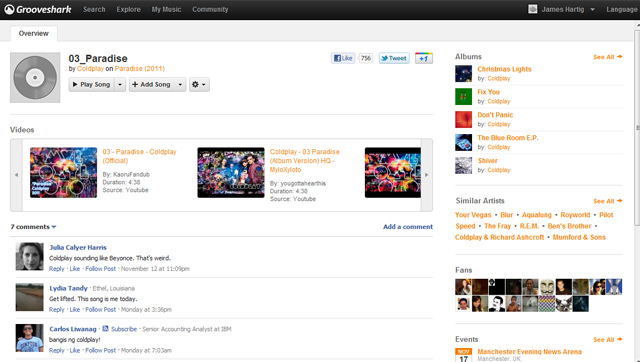Open Fix You album link
This screenshot has height=362, width=640.
tap(489, 92)
